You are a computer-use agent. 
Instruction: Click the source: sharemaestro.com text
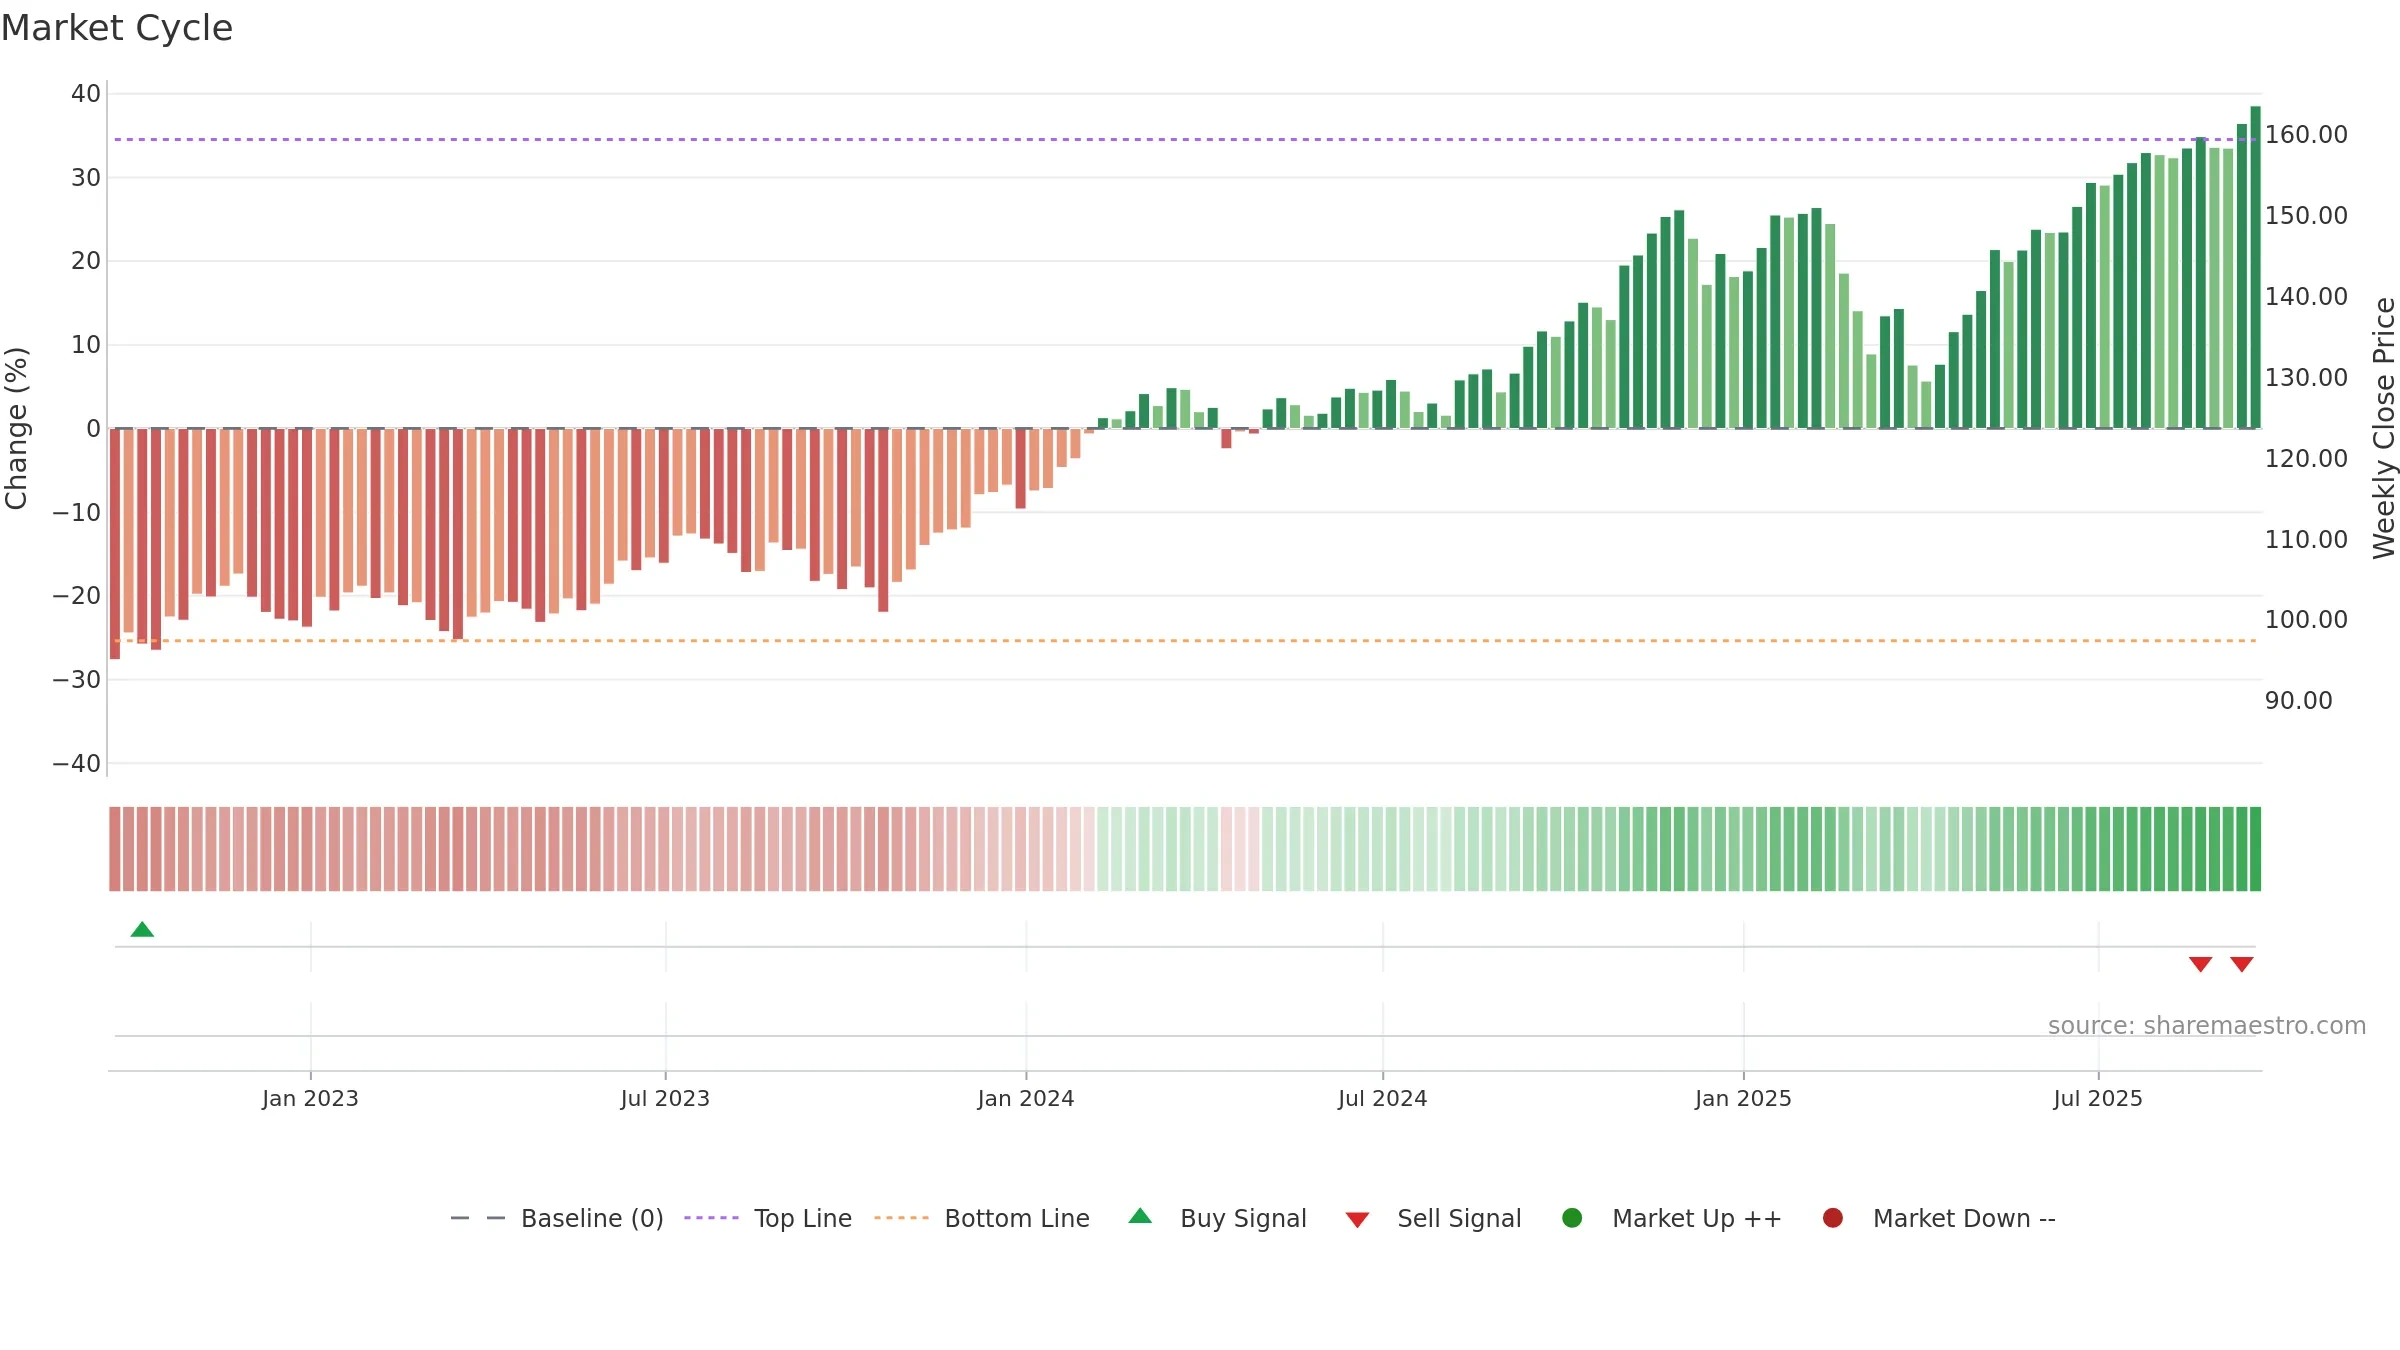[x=2207, y=1026]
